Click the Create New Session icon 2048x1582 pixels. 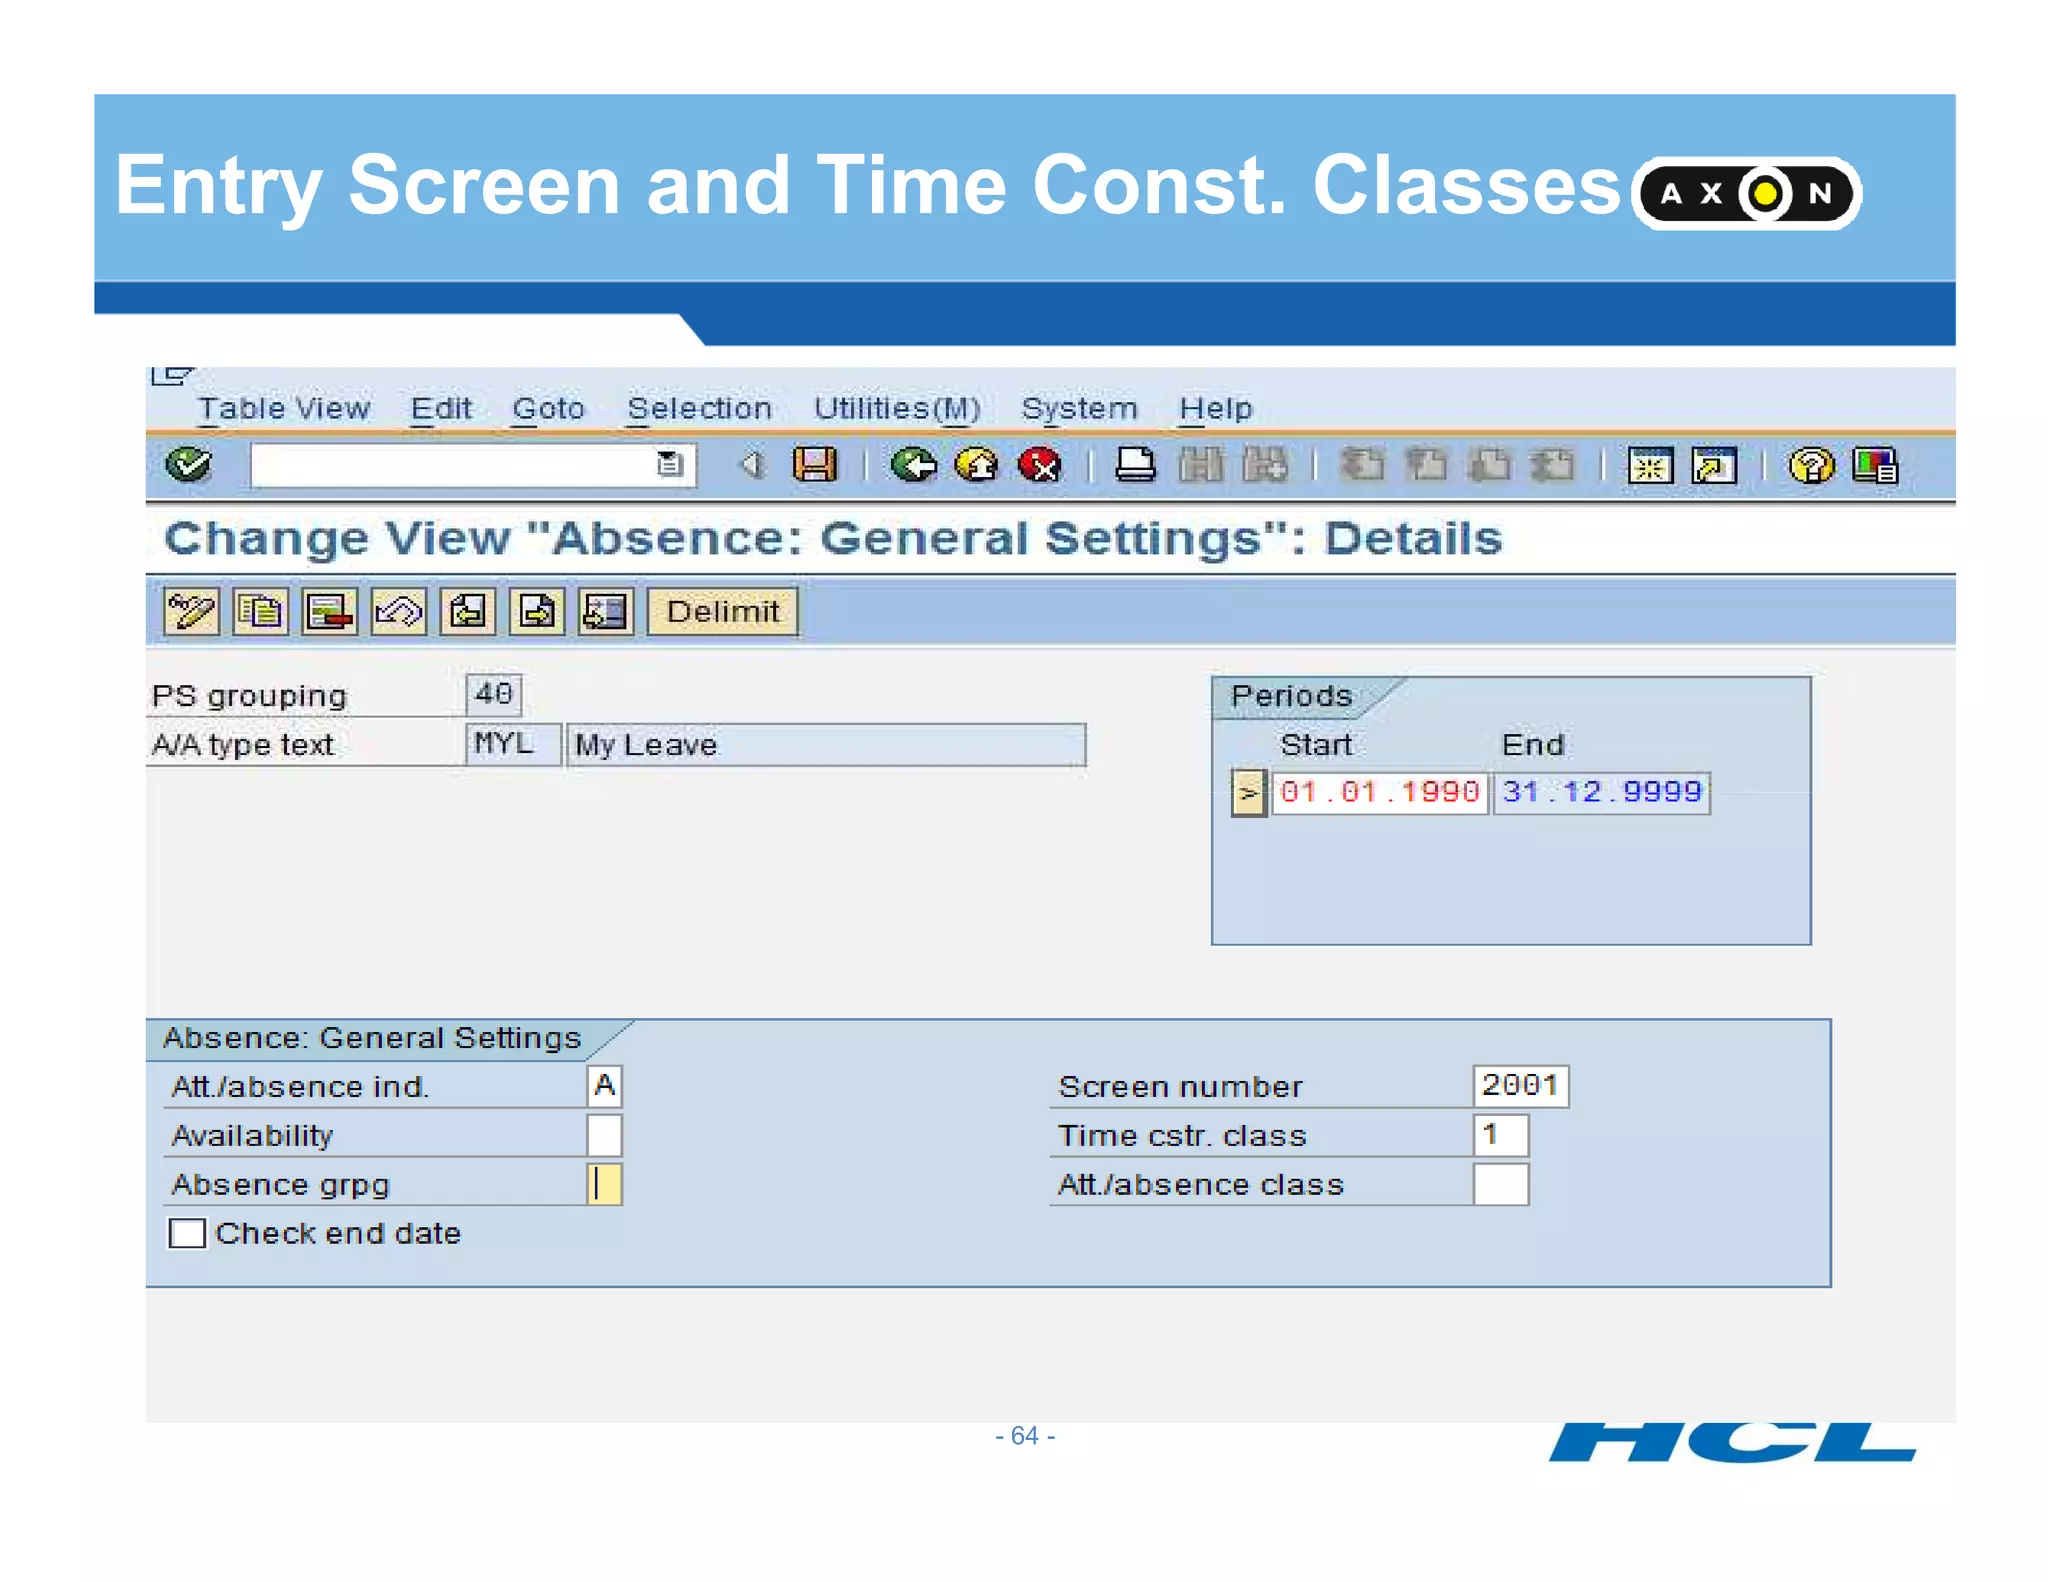click(x=1650, y=465)
